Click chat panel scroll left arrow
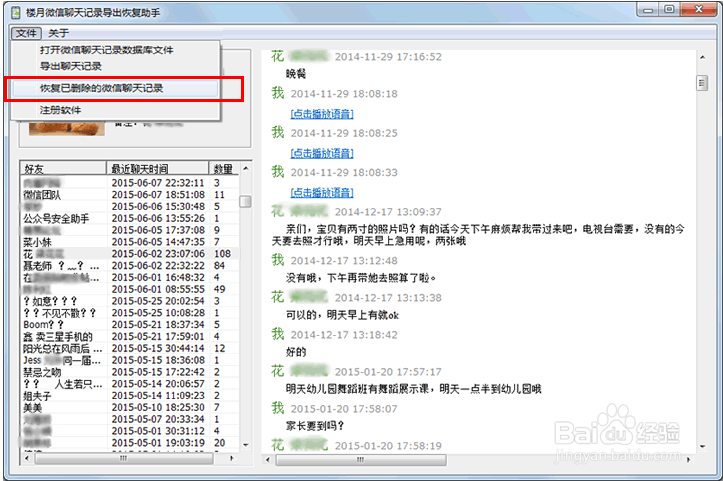The image size is (723, 481). pyautogui.click(x=268, y=460)
